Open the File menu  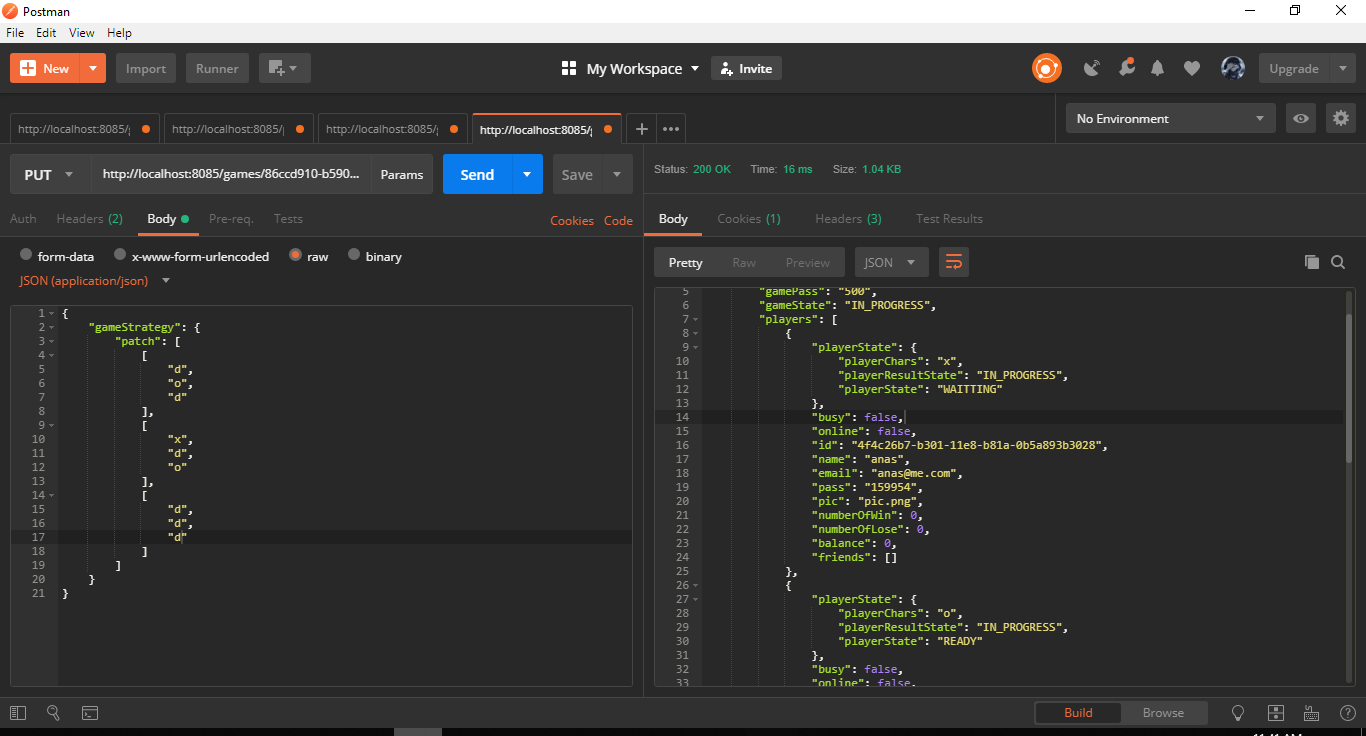(x=15, y=33)
